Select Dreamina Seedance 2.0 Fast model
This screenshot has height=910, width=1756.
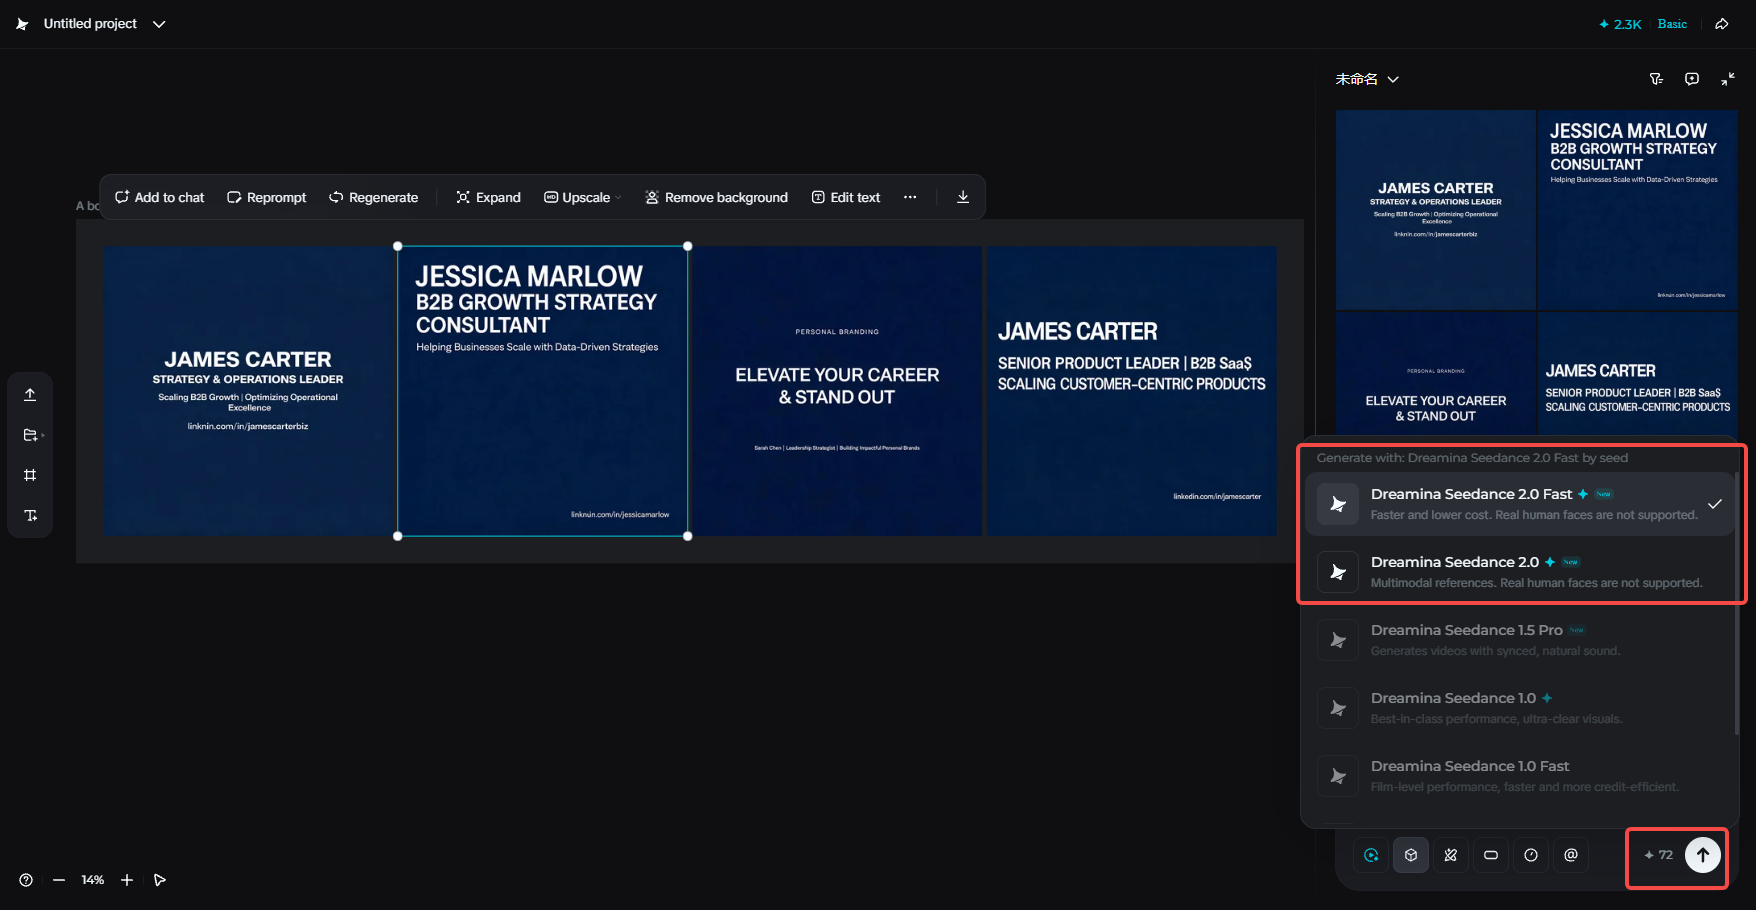(x=1519, y=504)
